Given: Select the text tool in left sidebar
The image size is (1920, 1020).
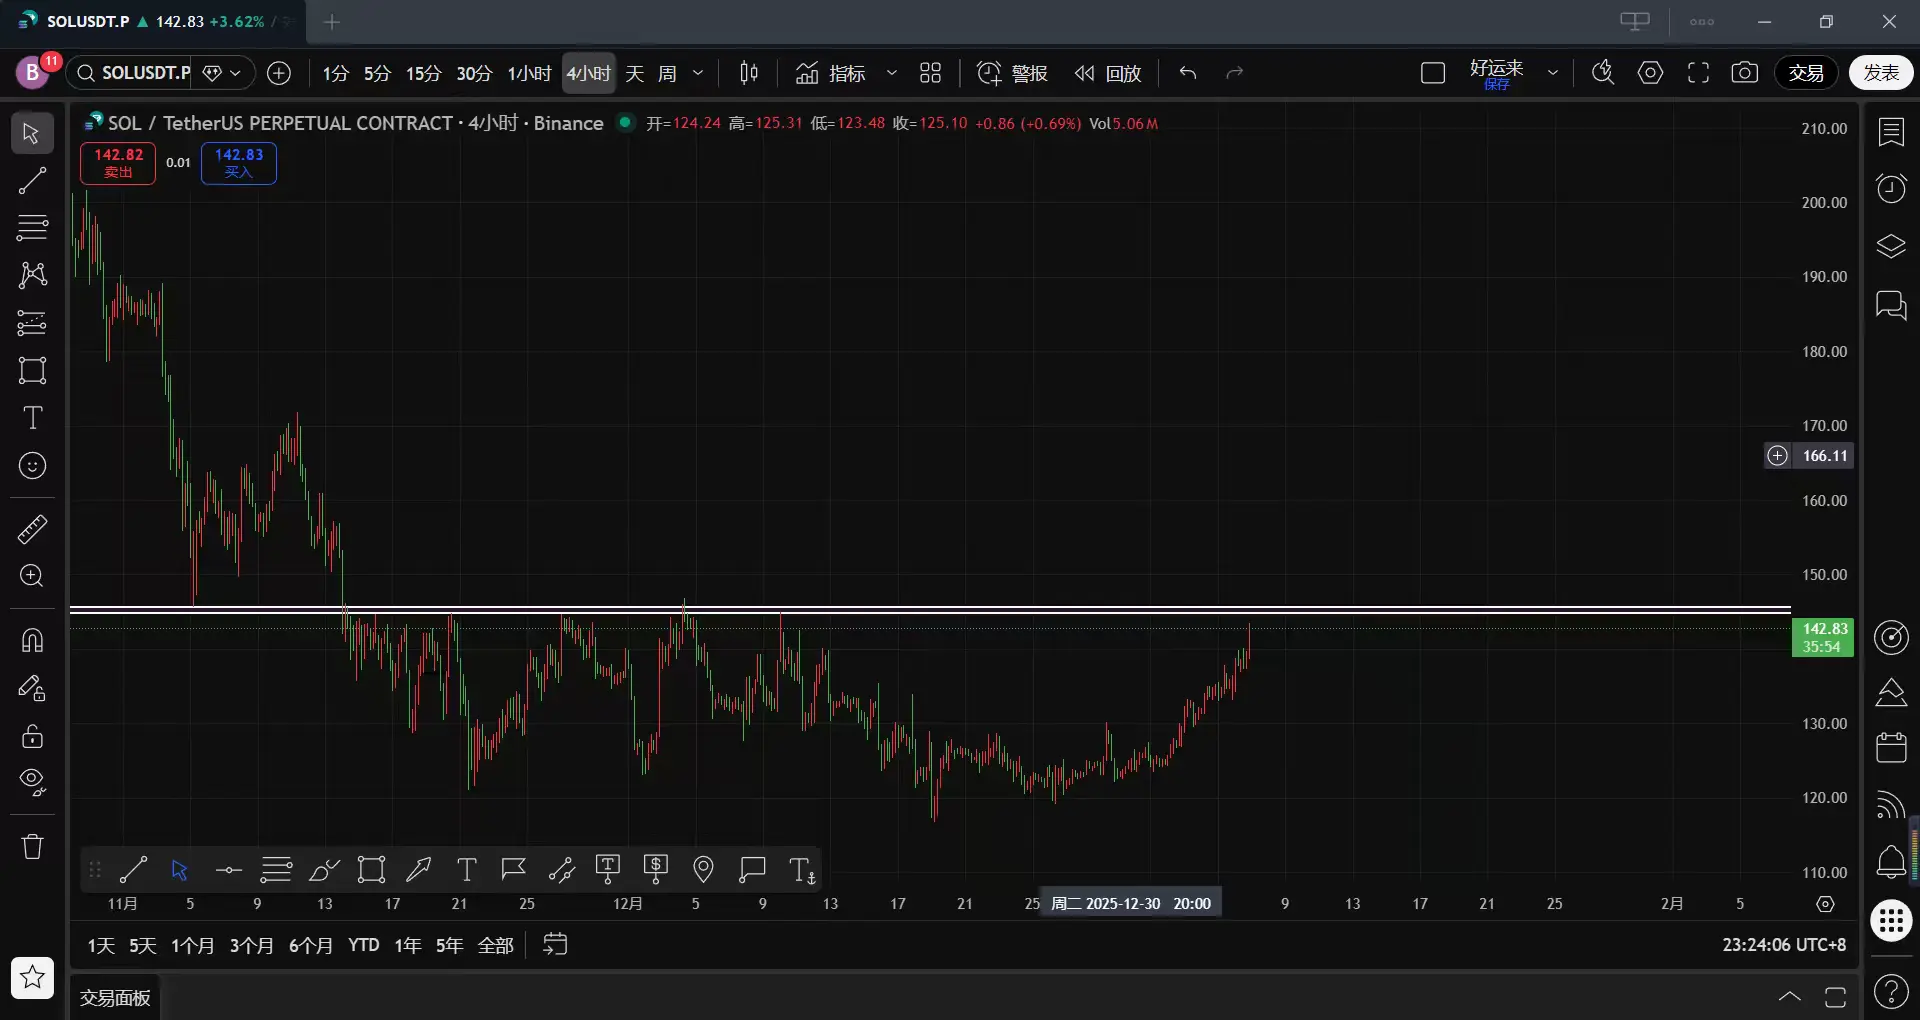Looking at the screenshot, I should click(32, 418).
